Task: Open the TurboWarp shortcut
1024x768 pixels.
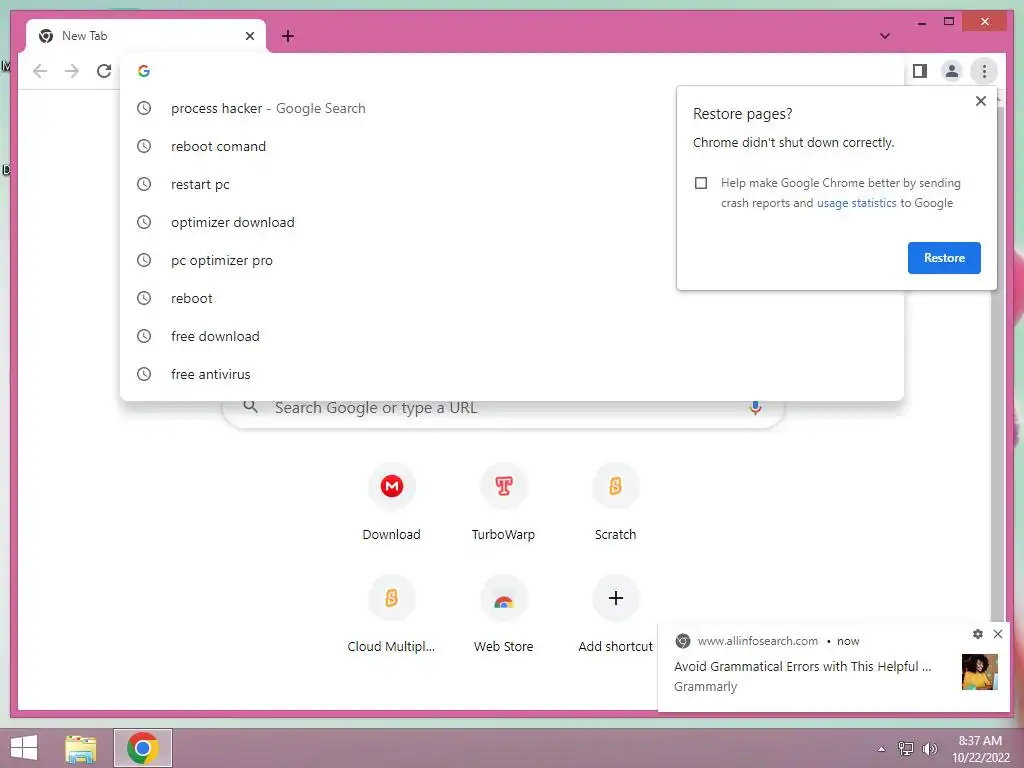Action: tap(503, 503)
